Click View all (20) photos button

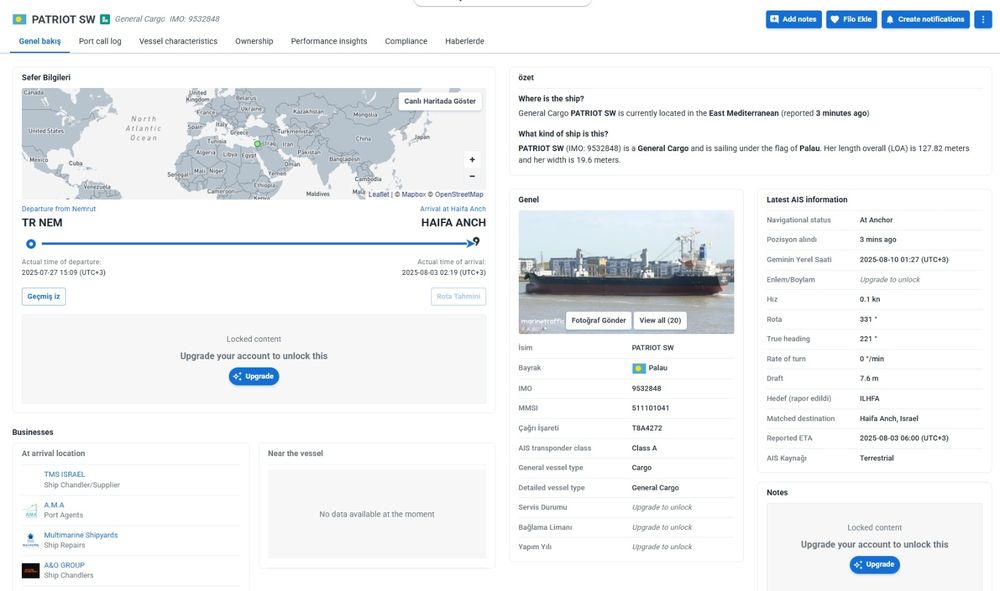pyautogui.click(x=660, y=320)
